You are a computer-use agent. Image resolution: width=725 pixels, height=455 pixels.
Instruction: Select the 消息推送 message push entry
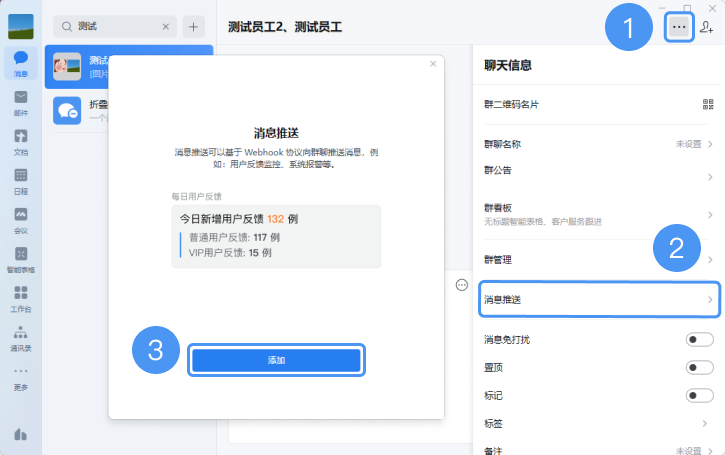tap(600, 300)
